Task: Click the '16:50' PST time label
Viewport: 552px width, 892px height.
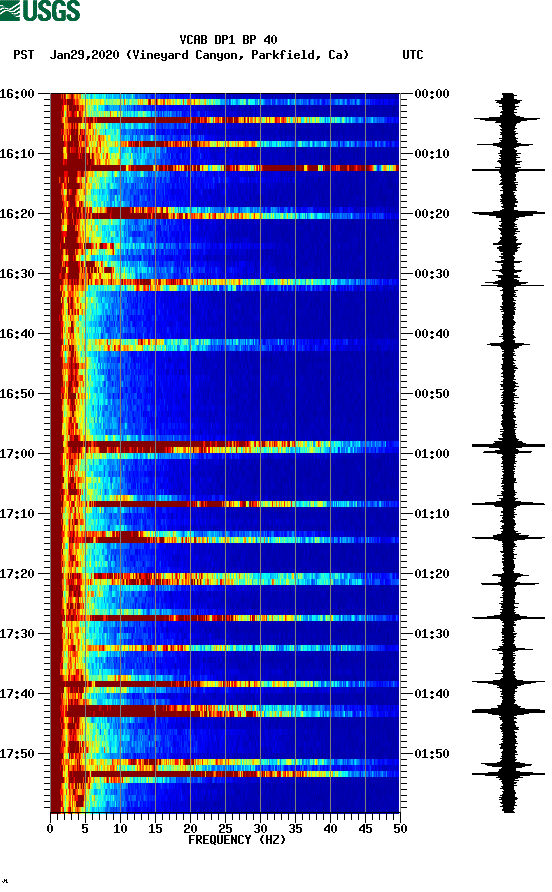Action: click(17, 394)
